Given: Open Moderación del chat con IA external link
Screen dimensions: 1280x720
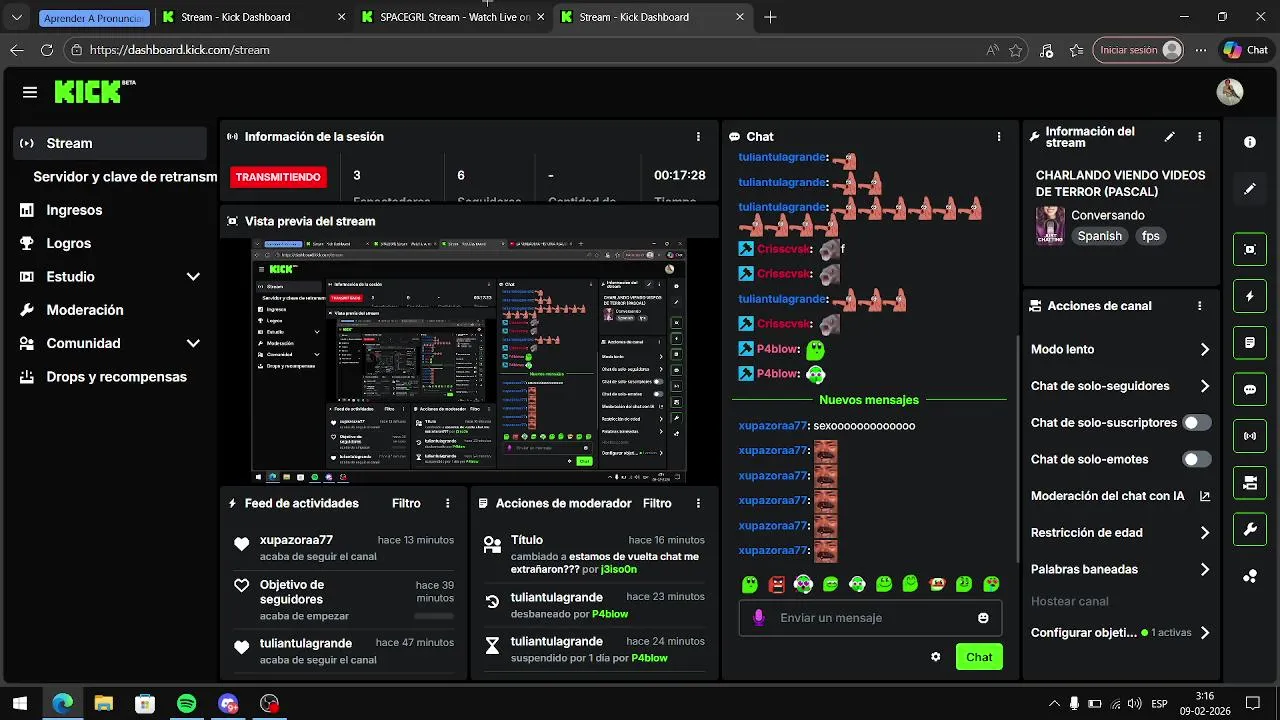Looking at the screenshot, I should (x=1205, y=496).
